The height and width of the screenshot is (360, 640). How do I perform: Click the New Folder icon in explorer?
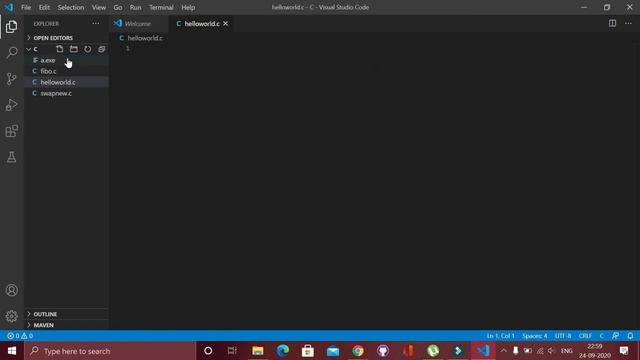(73, 49)
